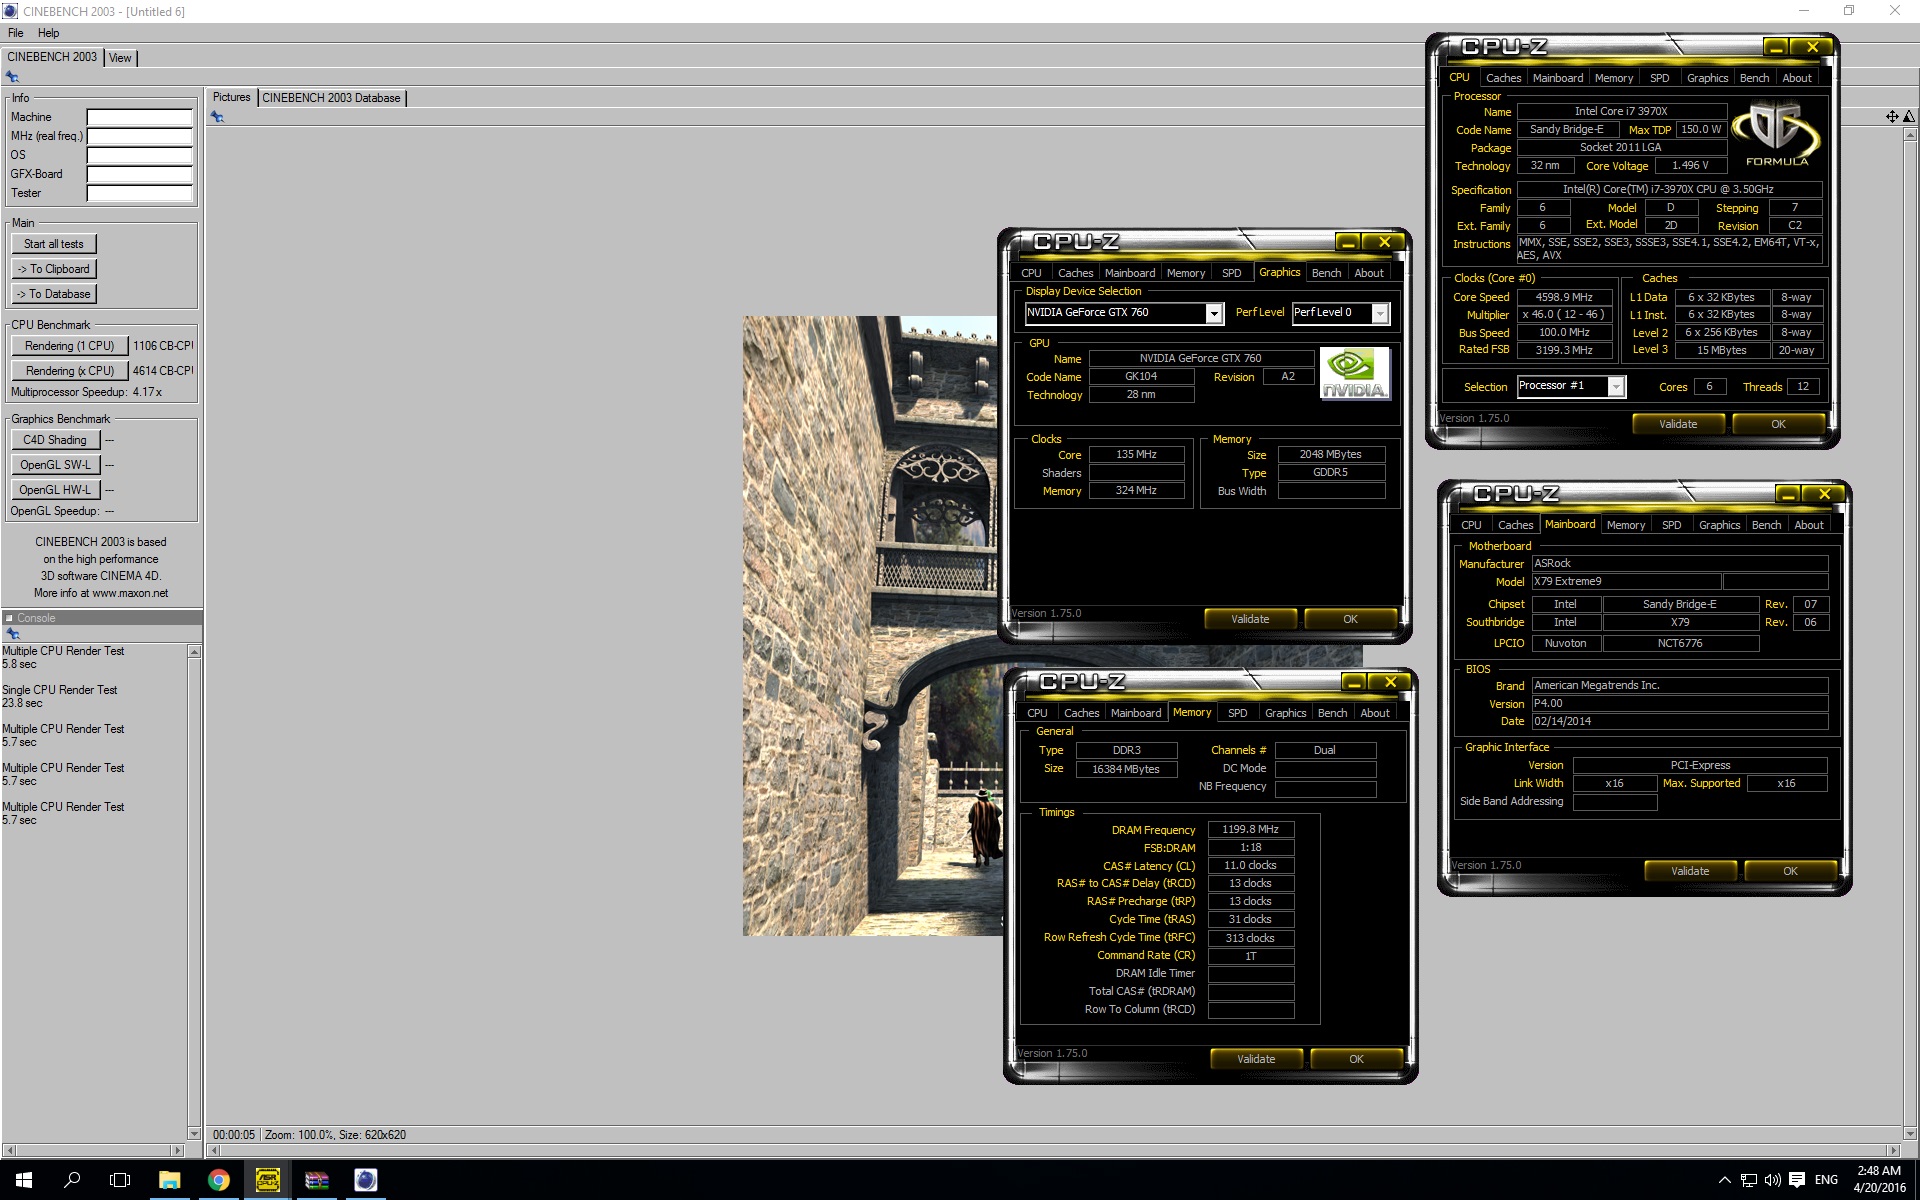The width and height of the screenshot is (1920, 1200).
Task: Open Windows Start menu
Action: tap(24, 1180)
